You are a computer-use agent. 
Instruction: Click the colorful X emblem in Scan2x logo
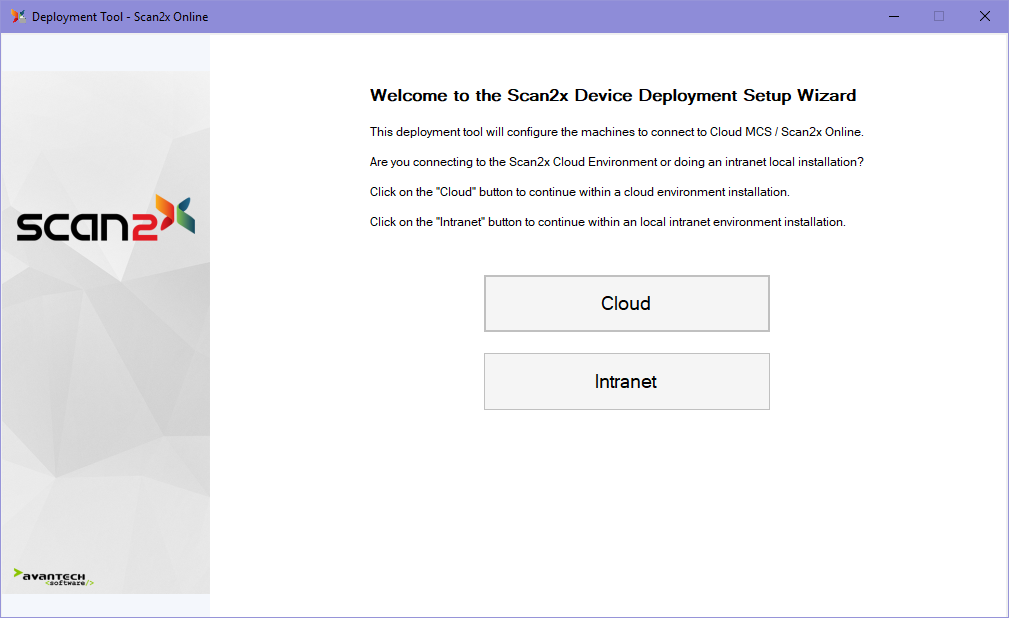click(x=174, y=216)
